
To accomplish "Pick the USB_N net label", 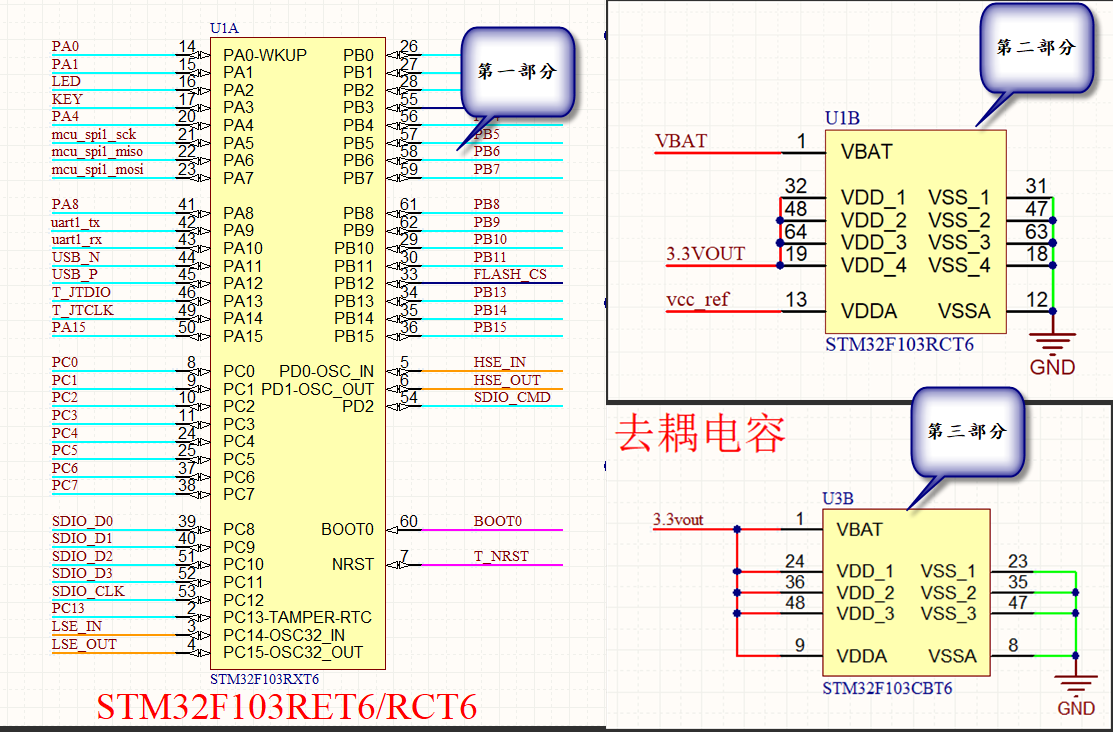I will click(x=76, y=257).
